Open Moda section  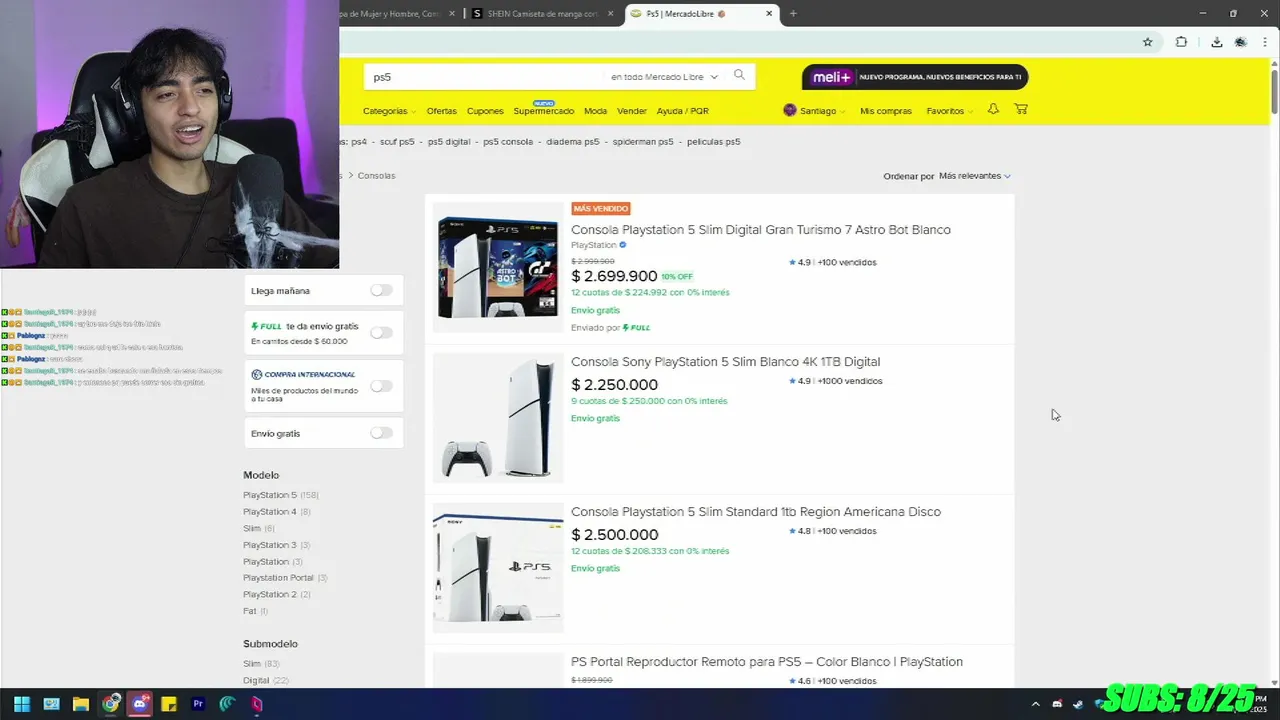click(x=595, y=111)
